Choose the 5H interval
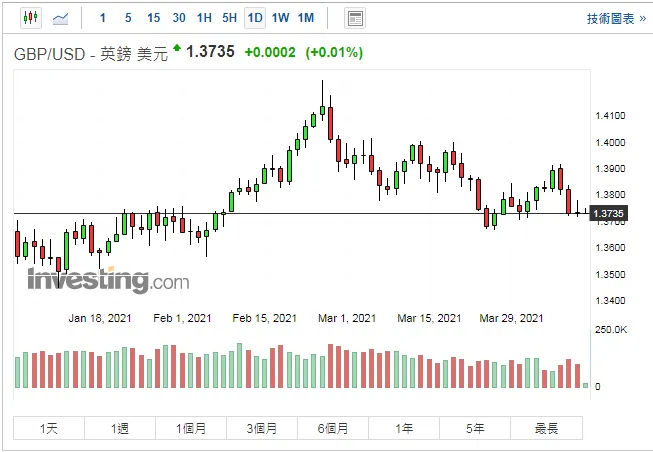653x452 pixels. [229, 18]
